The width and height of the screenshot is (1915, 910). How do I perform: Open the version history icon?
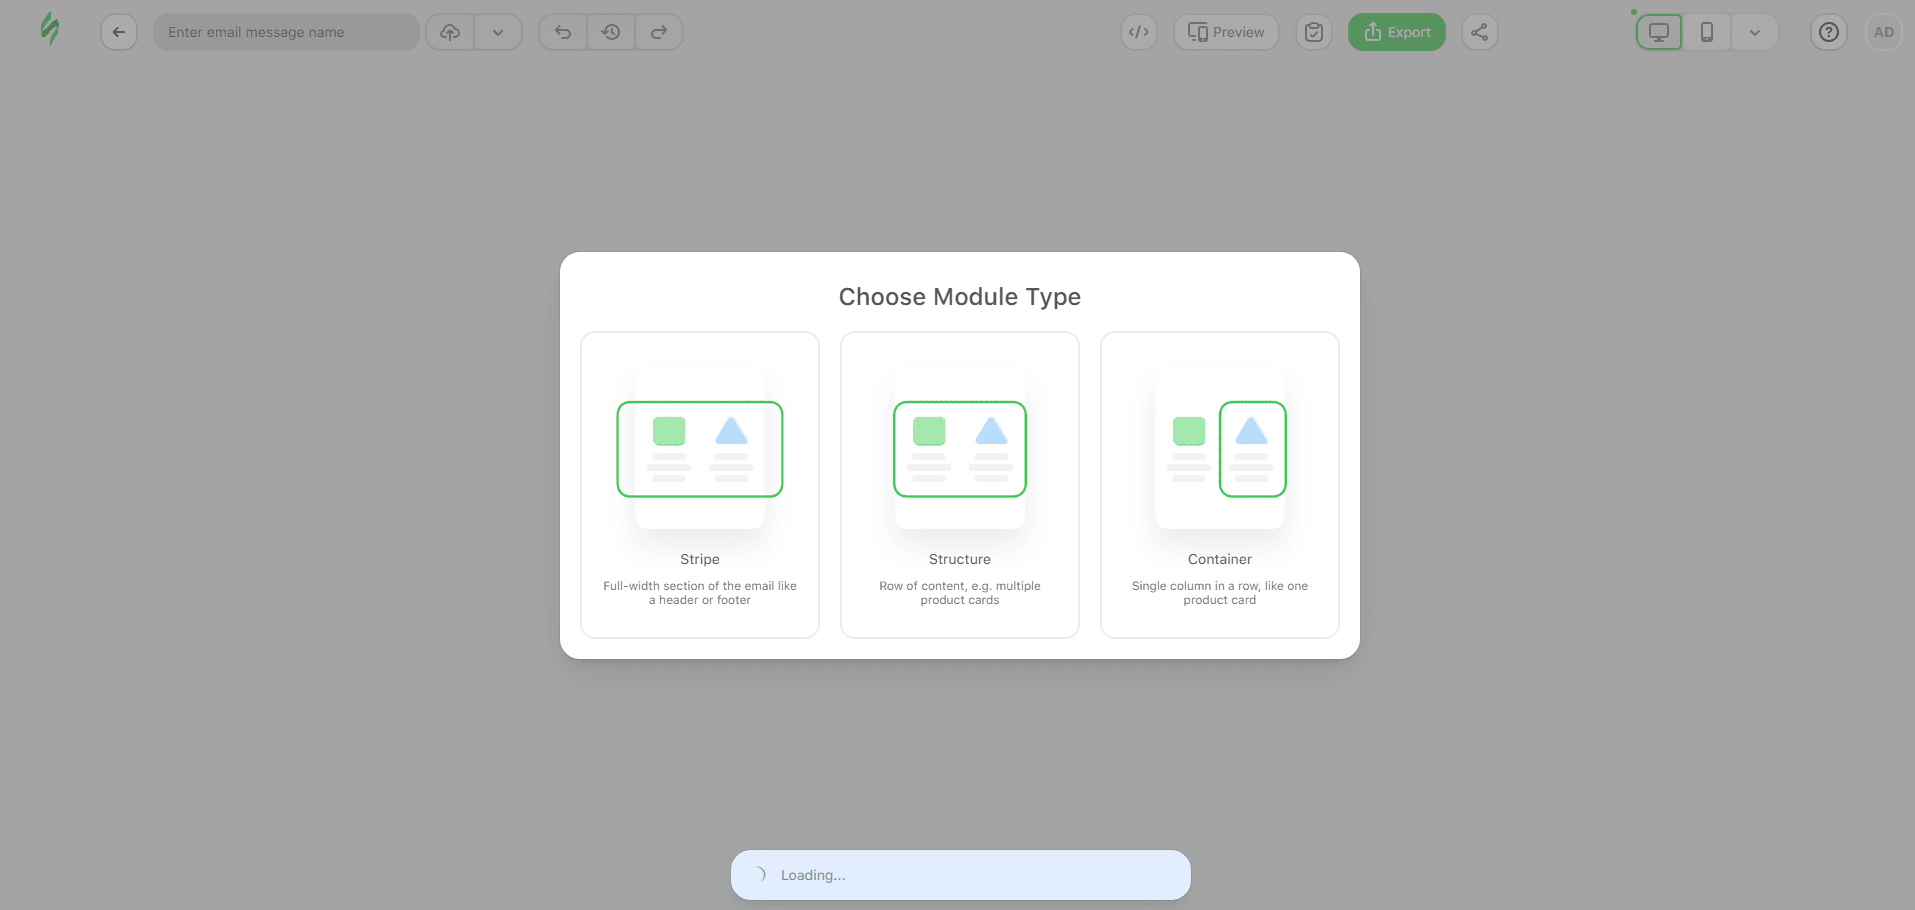click(x=611, y=32)
